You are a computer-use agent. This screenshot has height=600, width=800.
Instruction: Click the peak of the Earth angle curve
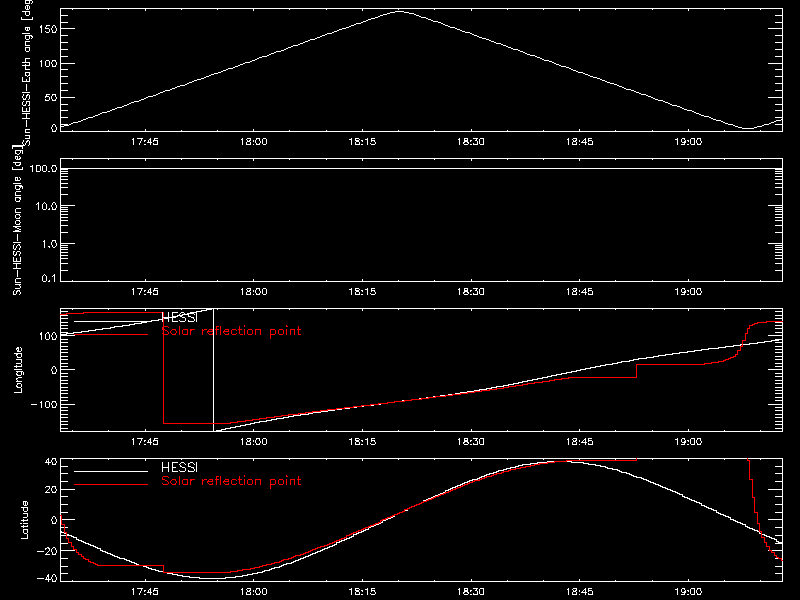(398, 11)
